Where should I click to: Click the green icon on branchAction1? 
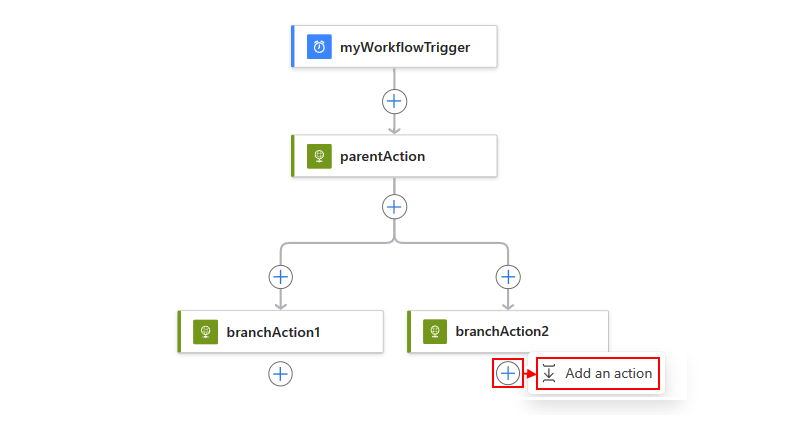click(x=206, y=332)
